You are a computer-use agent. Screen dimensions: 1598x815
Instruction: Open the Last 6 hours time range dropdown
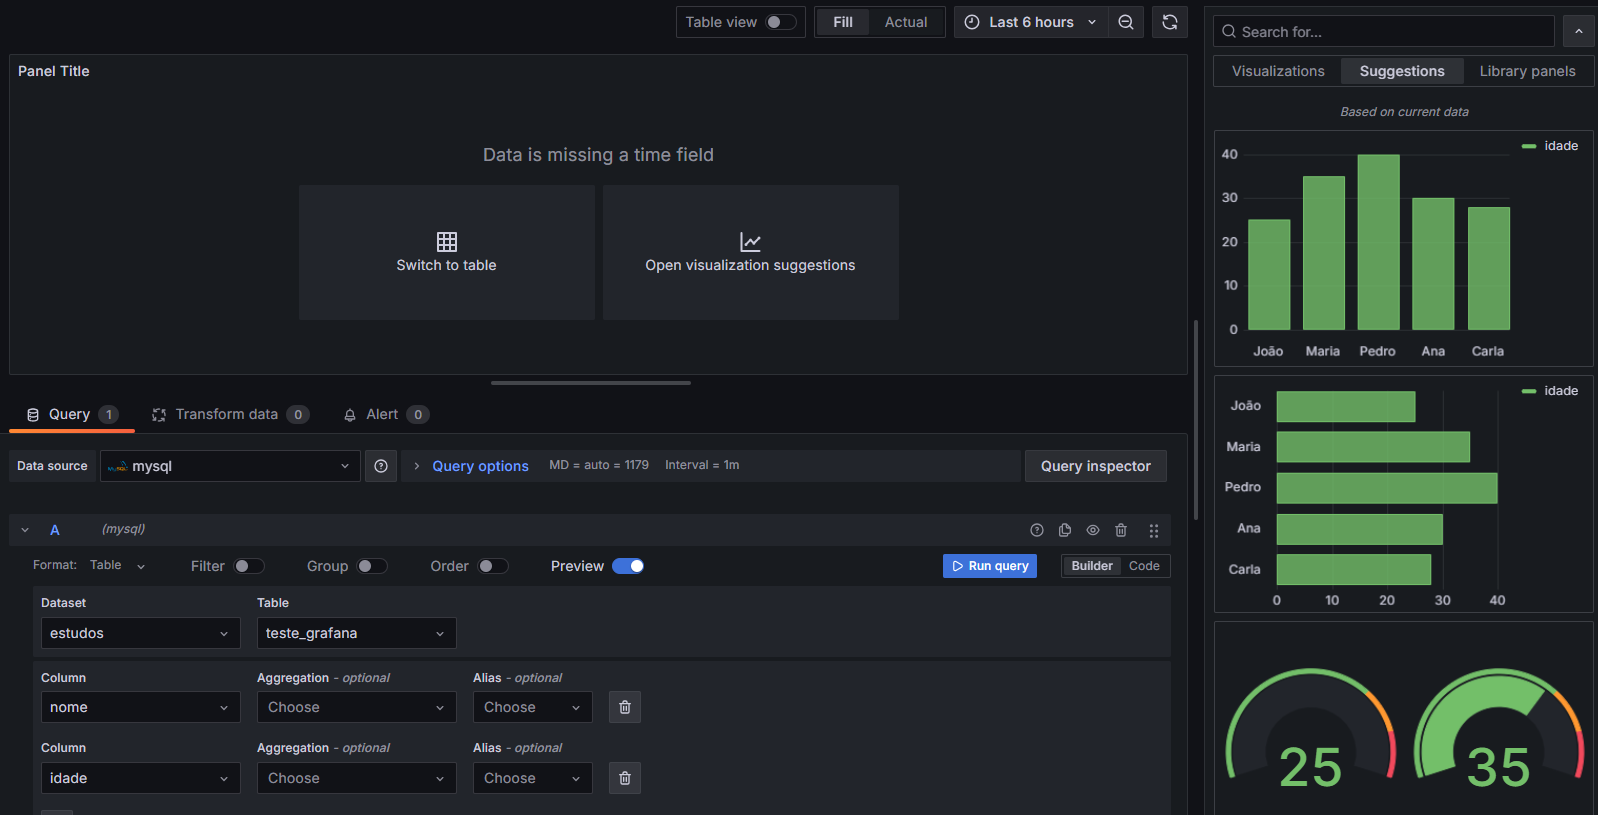click(x=1031, y=22)
